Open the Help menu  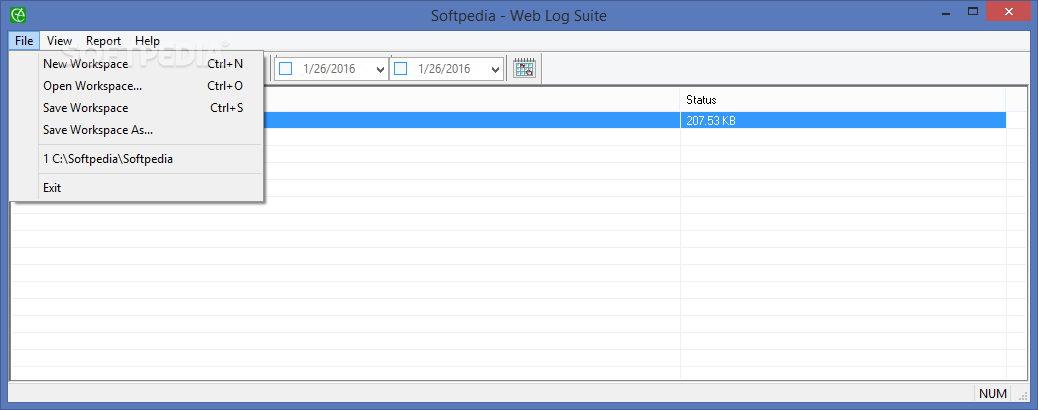coord(148,40)
